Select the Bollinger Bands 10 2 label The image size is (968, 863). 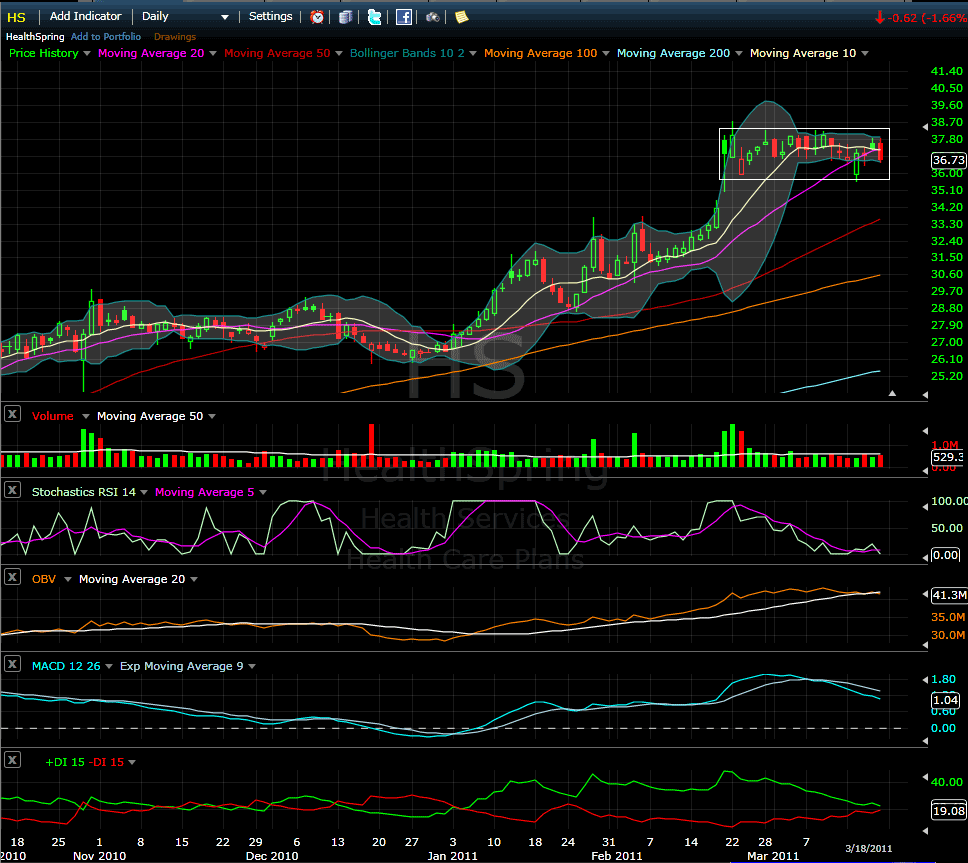[407, 53]
